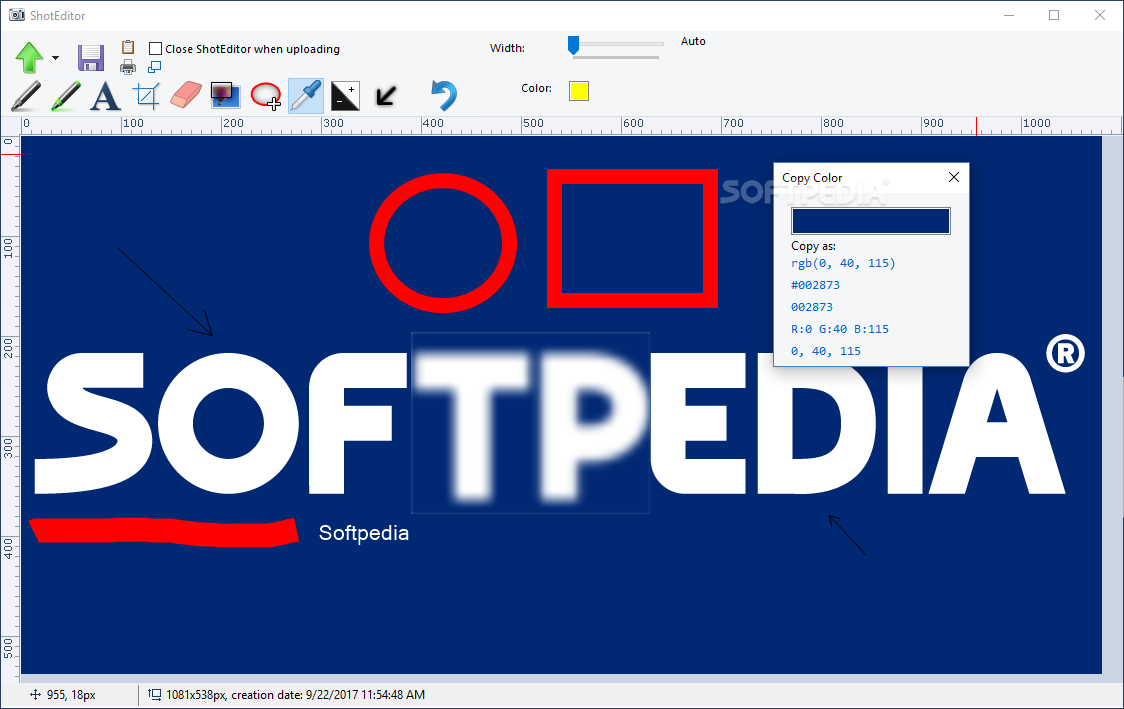This screenshot has width=1124, height=709.
Task: Select the Eraser tool
Action: [186, 95]
